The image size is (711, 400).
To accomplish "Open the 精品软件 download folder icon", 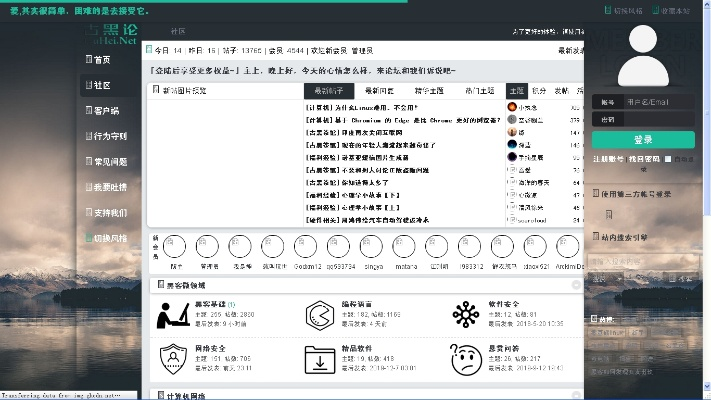I will (319, 357).
